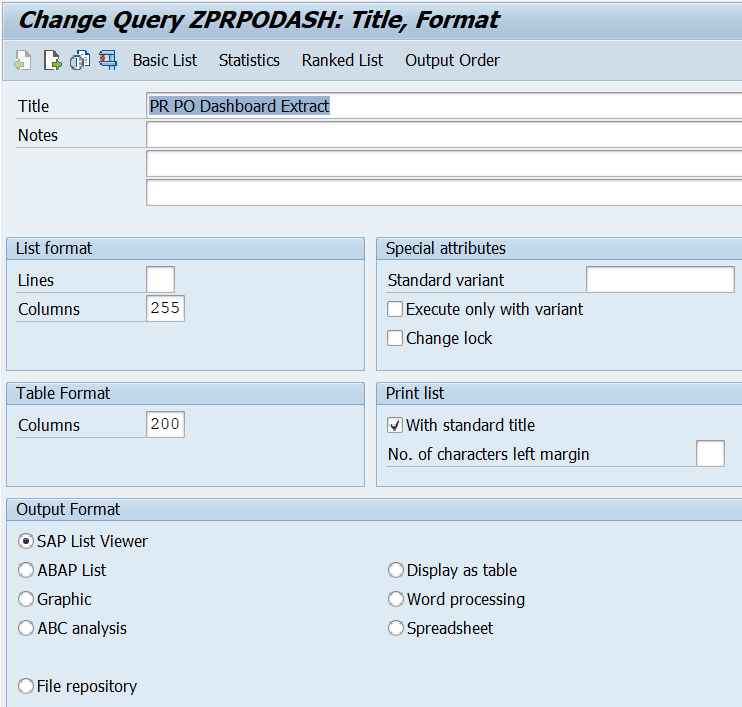The width and height of the screenshot is (742, 707).
Task: Uncheck With standard title
Action: point(395,425)
